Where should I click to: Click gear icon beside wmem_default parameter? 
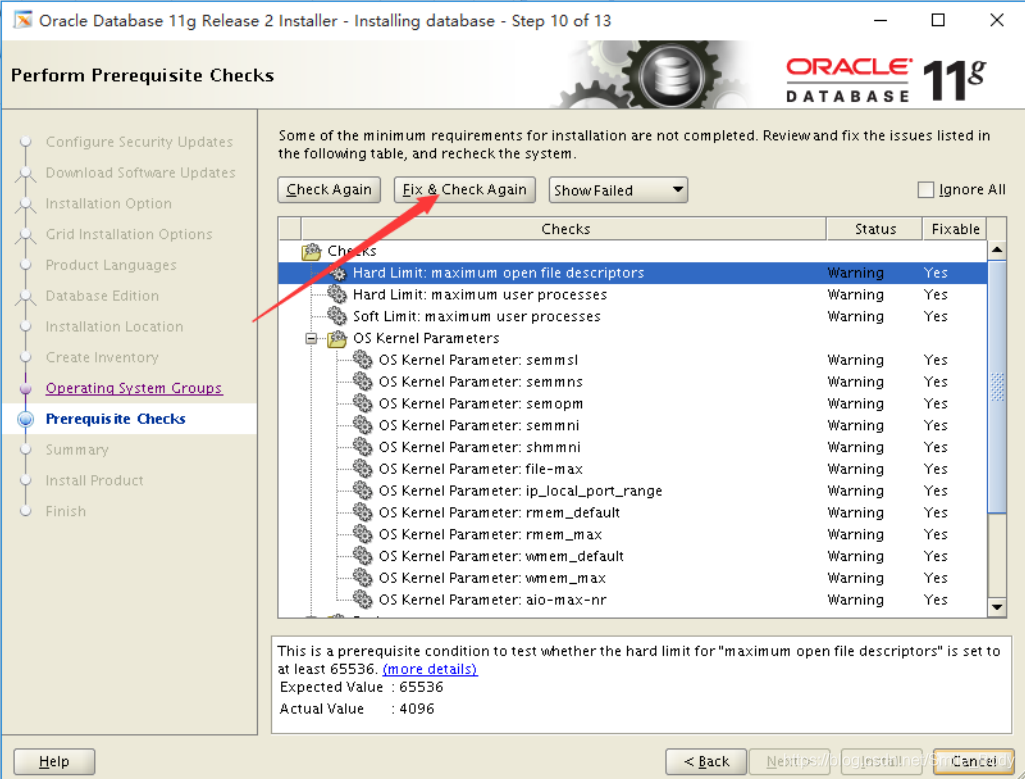[363, 556]
